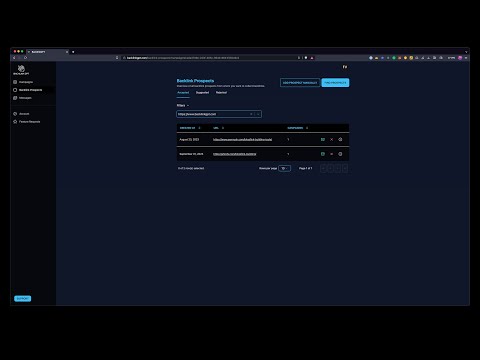Click the Find Prospects button
Image resolution: width=480 pixels, height=360 pixels.
tap(335, 83)
